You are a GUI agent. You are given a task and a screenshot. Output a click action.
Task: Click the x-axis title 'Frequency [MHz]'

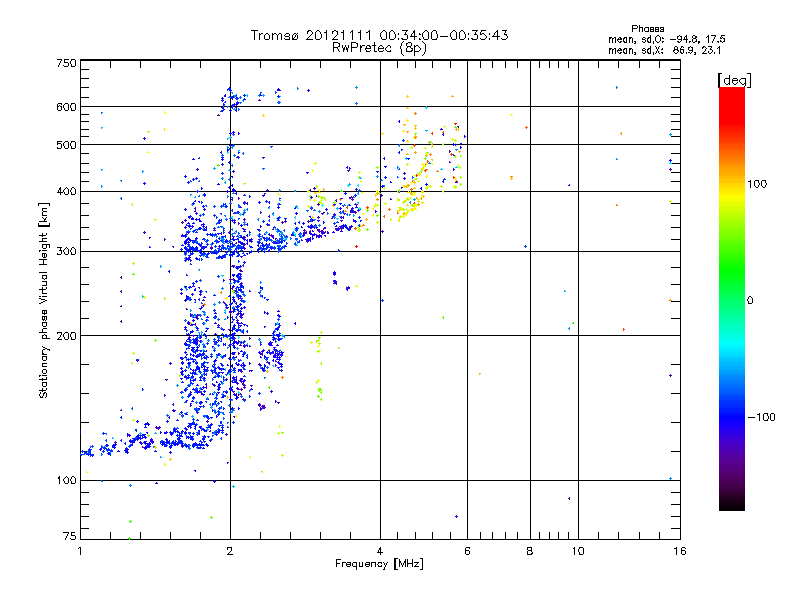(379, 564)
